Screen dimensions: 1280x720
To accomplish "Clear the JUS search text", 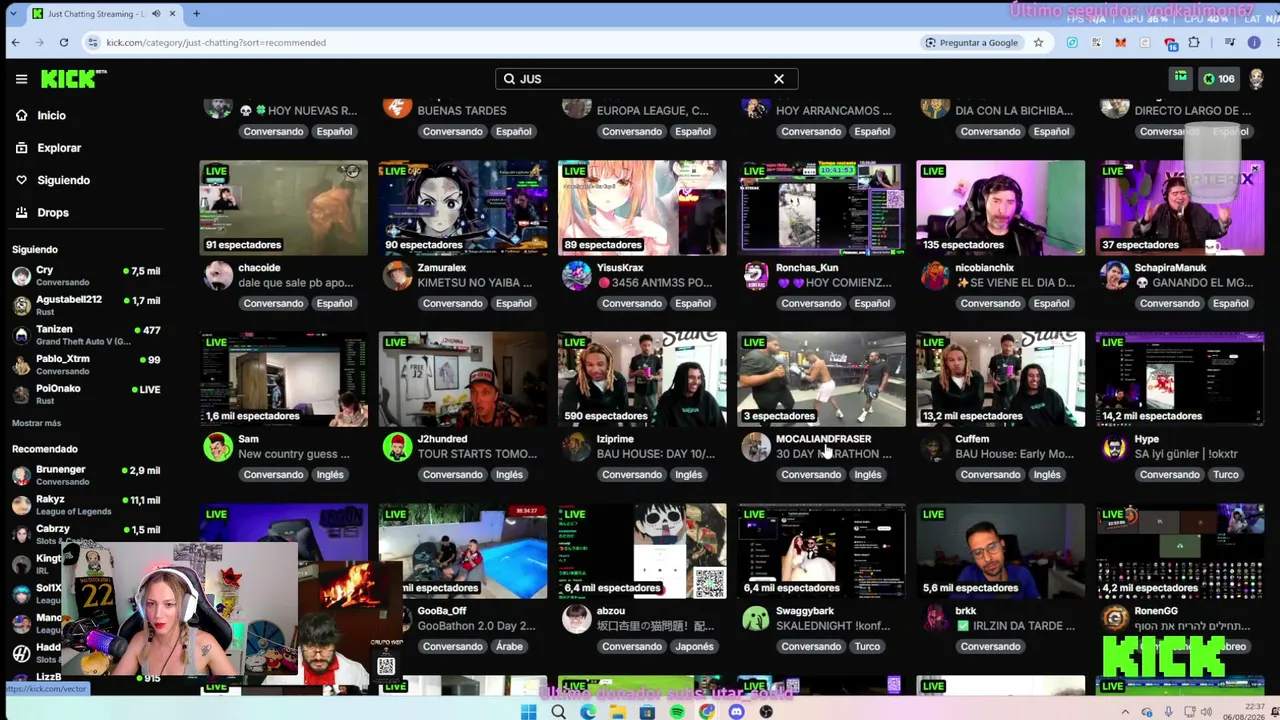I will [779, 79].
